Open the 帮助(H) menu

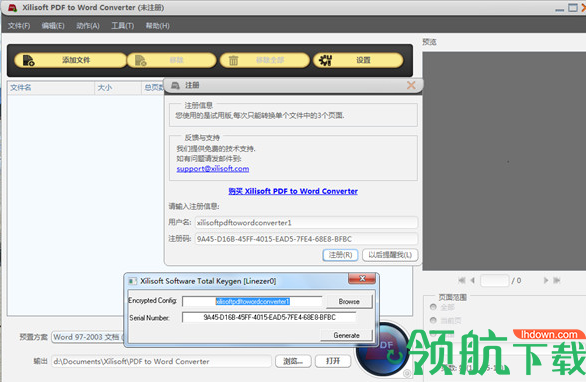[x=157, y=26]
